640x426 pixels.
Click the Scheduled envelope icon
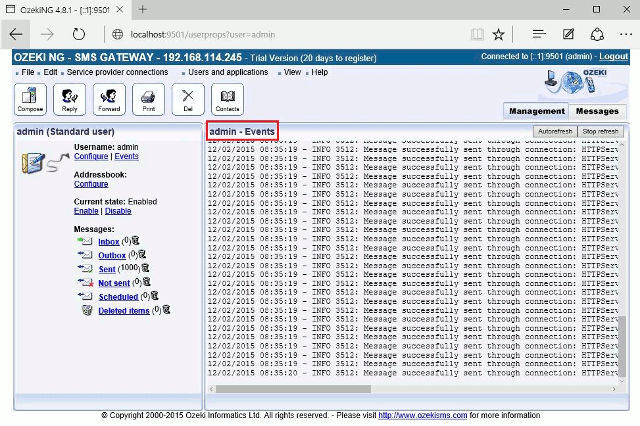(x=85, y=296)
